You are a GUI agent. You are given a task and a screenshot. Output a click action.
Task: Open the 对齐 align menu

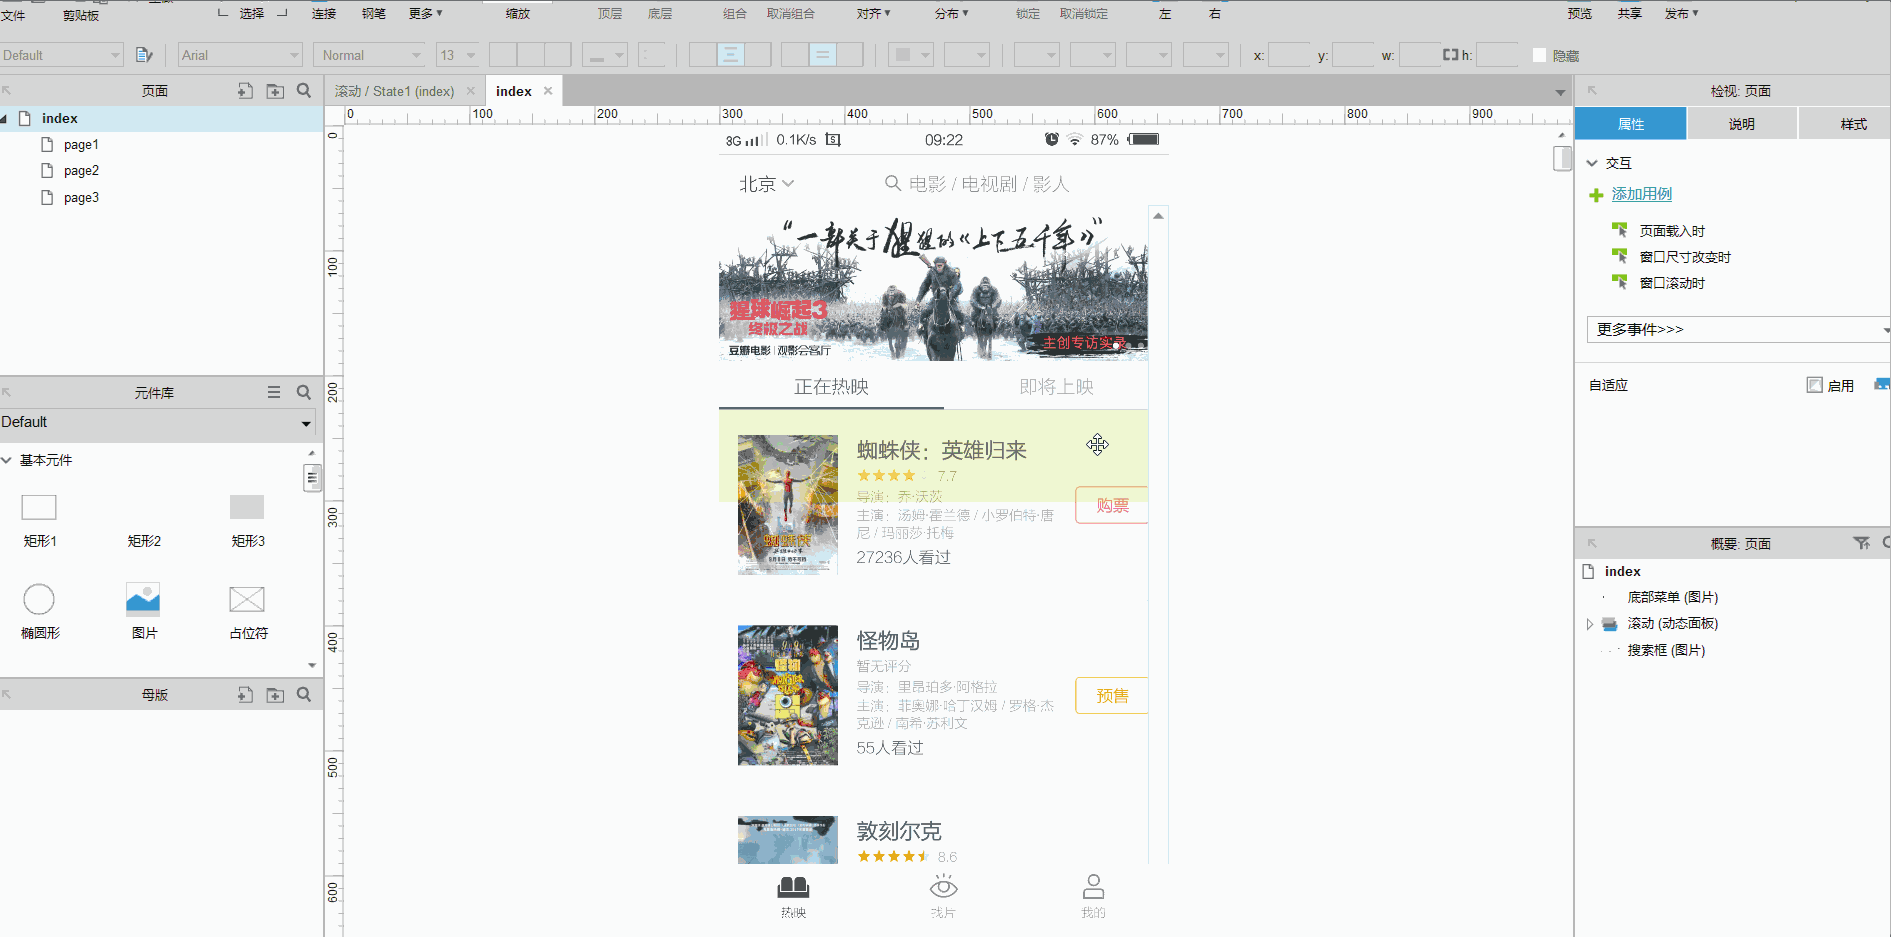point(873,14)
